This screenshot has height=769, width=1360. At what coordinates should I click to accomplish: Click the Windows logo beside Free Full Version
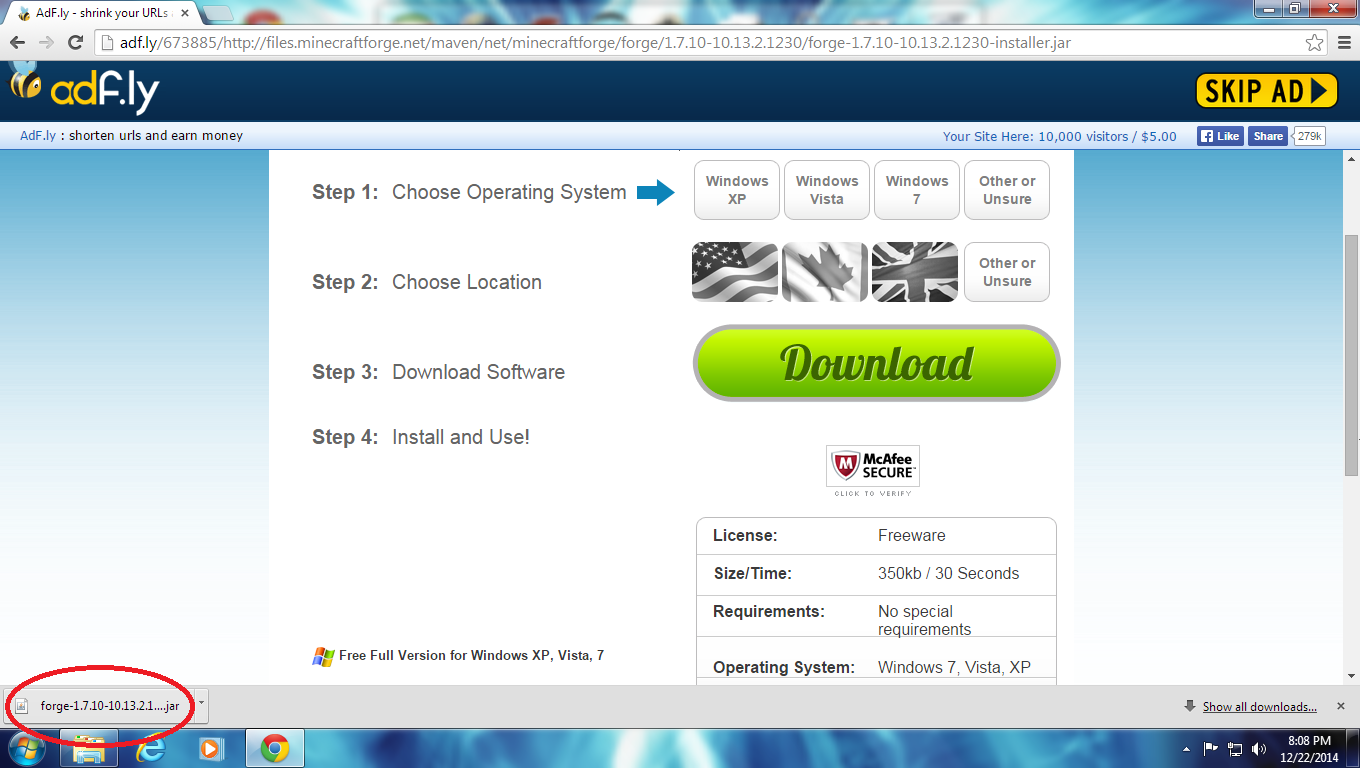pos(323,656)
